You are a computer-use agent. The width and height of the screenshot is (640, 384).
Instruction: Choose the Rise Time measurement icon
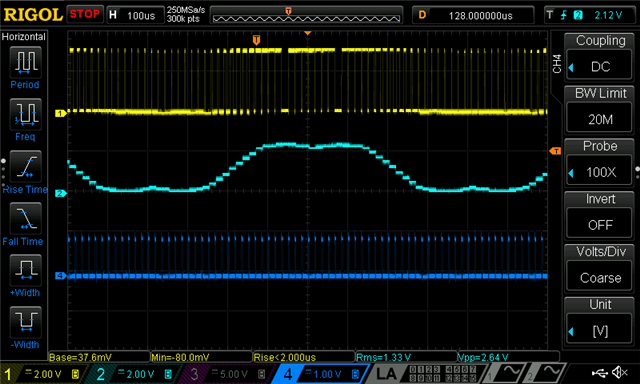(x=25, y=166)
